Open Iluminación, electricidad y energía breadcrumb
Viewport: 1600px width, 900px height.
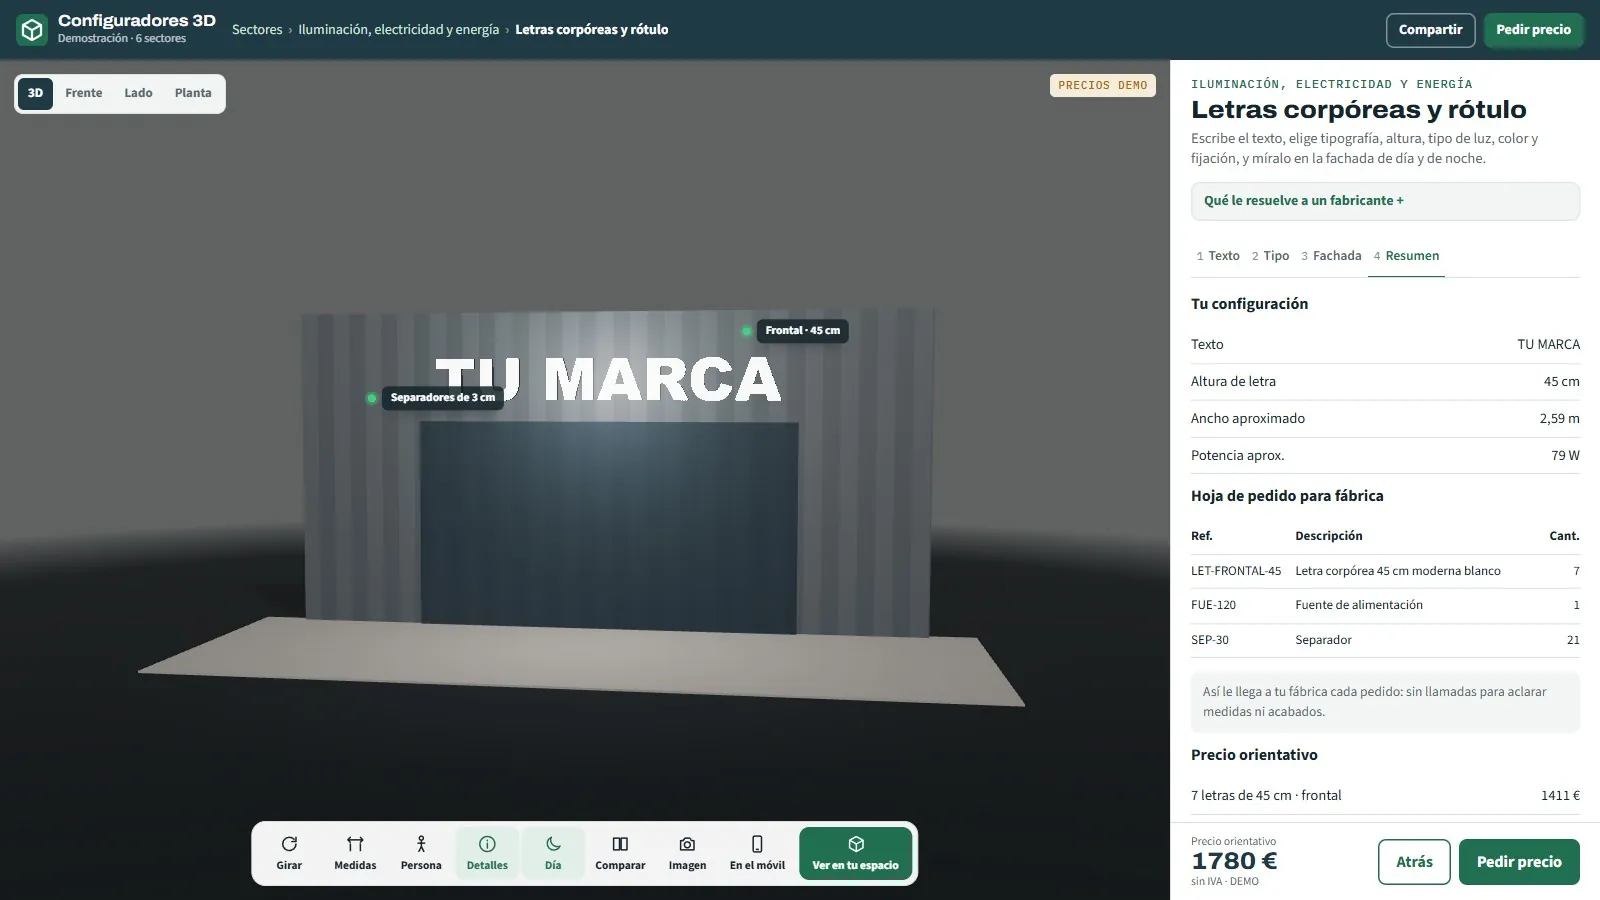coord(398,30)
